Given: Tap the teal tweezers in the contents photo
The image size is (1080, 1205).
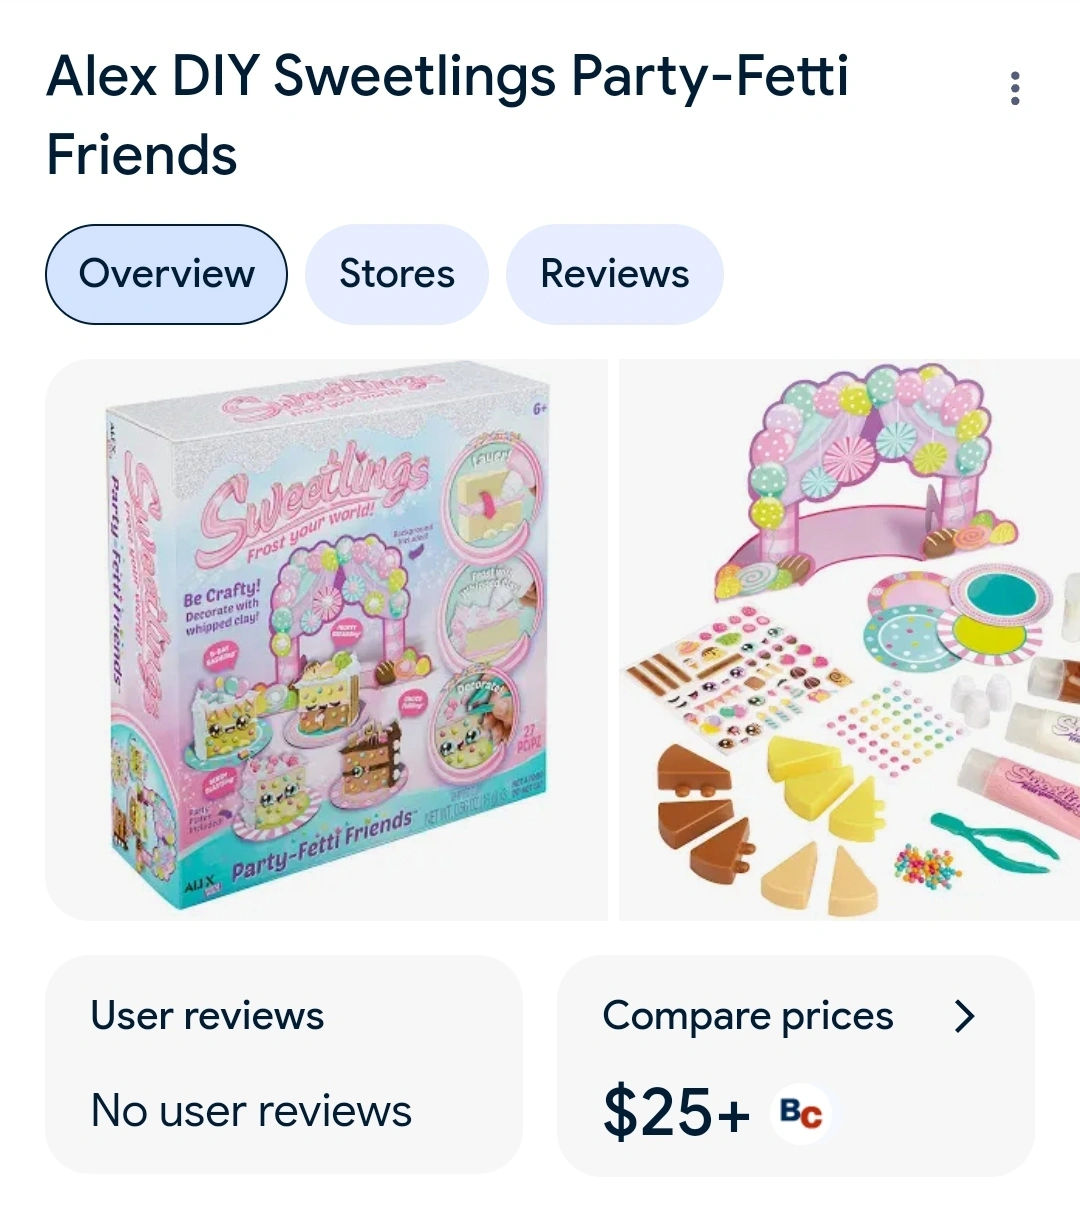Looking at the screenshot, I should [x=990, y=839].
